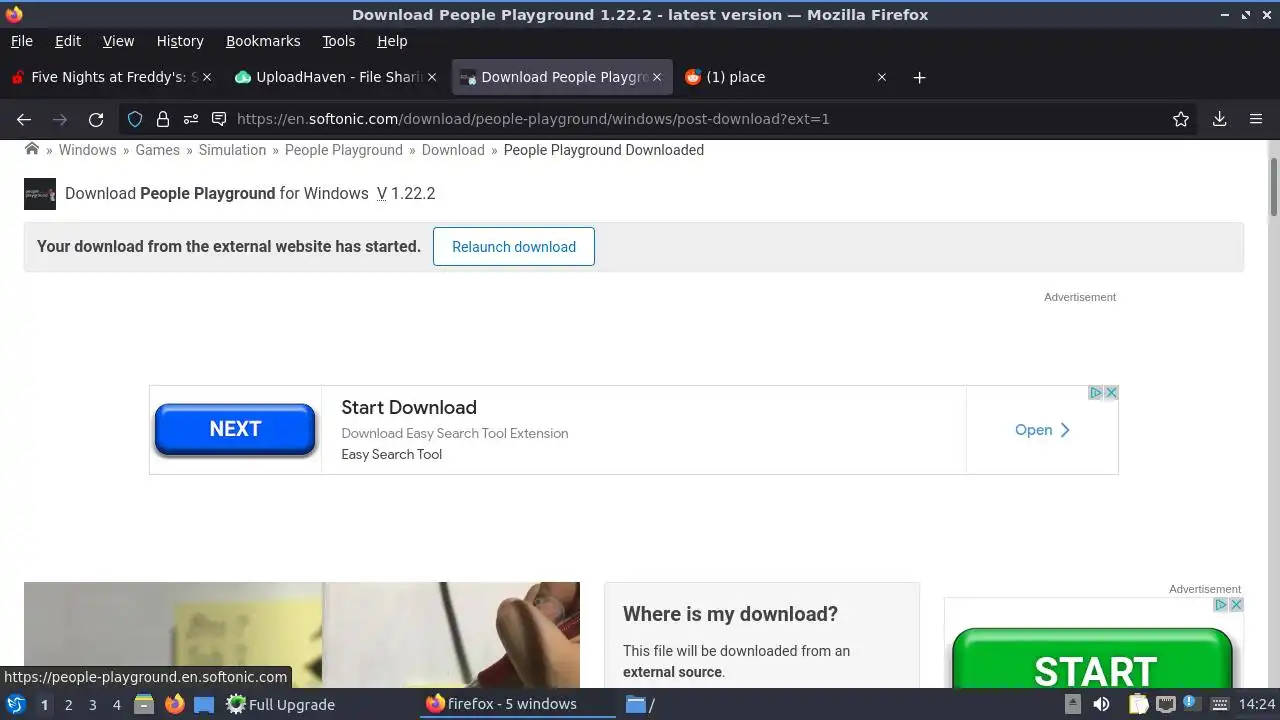The height and width of the screenshot is (720, 1280).
Task: Click Open on the Easy Search Tool ad
Action: click(1042, 430)
